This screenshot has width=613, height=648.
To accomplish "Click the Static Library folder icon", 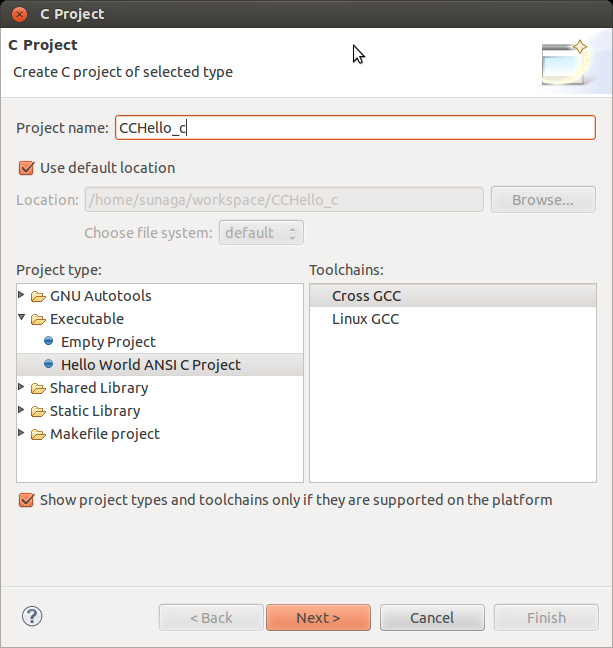I will 38,412.
